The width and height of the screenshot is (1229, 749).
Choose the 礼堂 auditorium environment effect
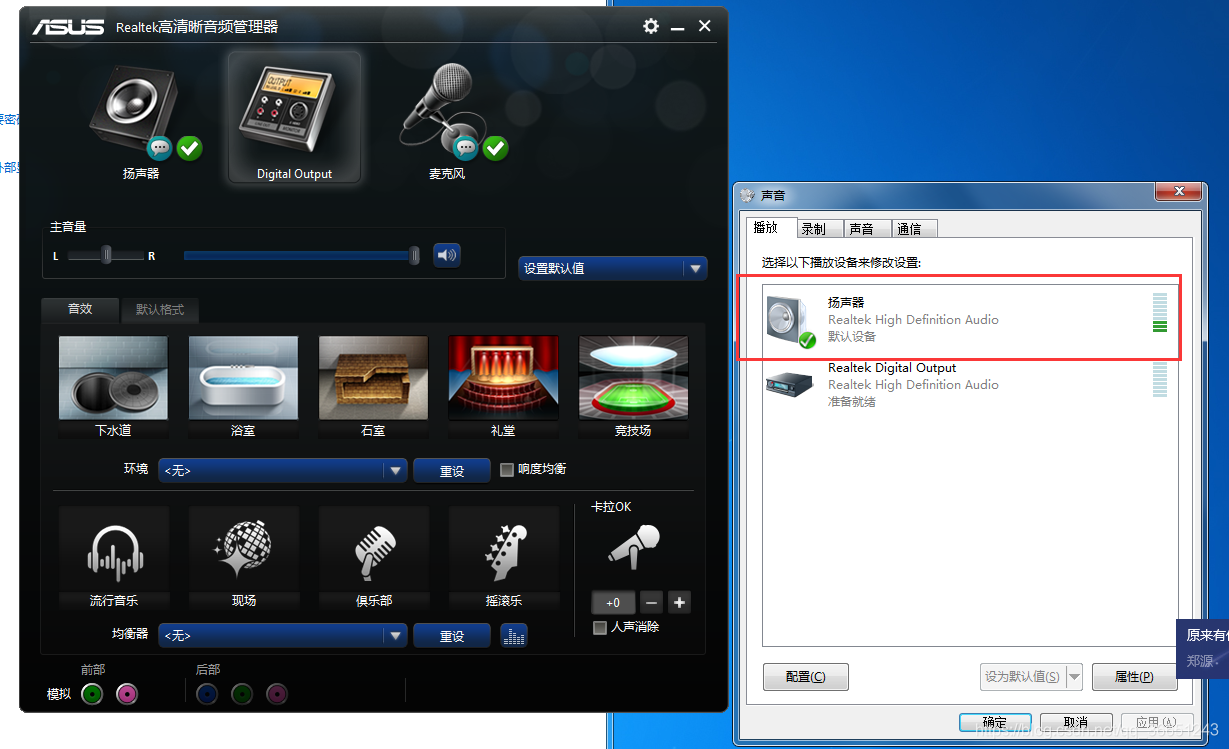tap(503, 379)
